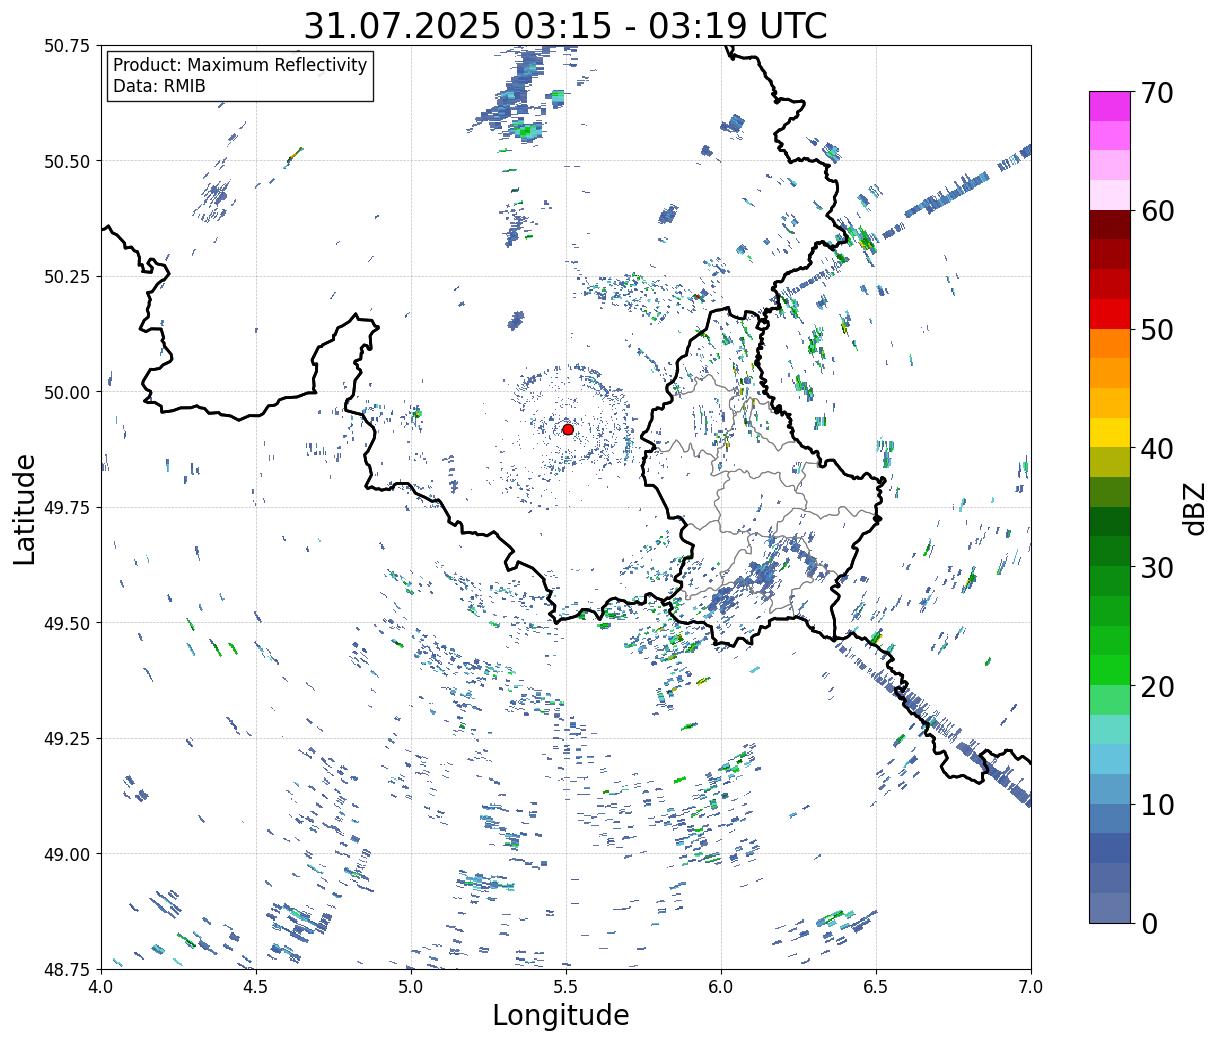Click the Latitude axis label
Image resolution: width=1219 pixels, height=1040 pixels.
[x=25, y=508]
